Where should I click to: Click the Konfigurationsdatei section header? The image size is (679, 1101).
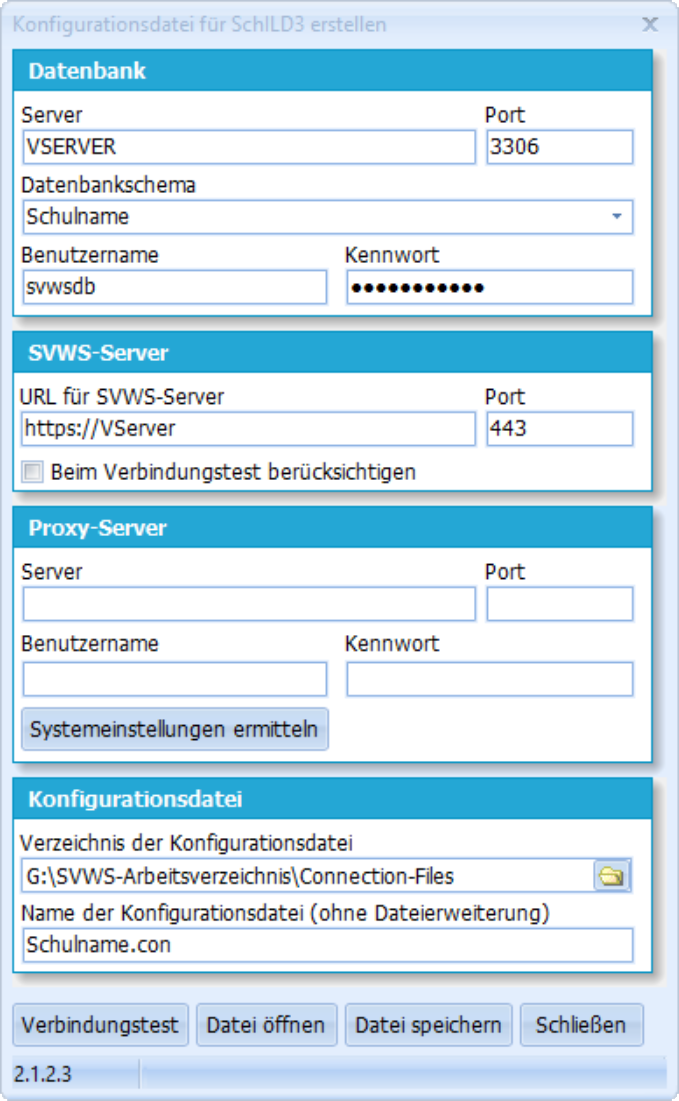click(x=333, y=799)
